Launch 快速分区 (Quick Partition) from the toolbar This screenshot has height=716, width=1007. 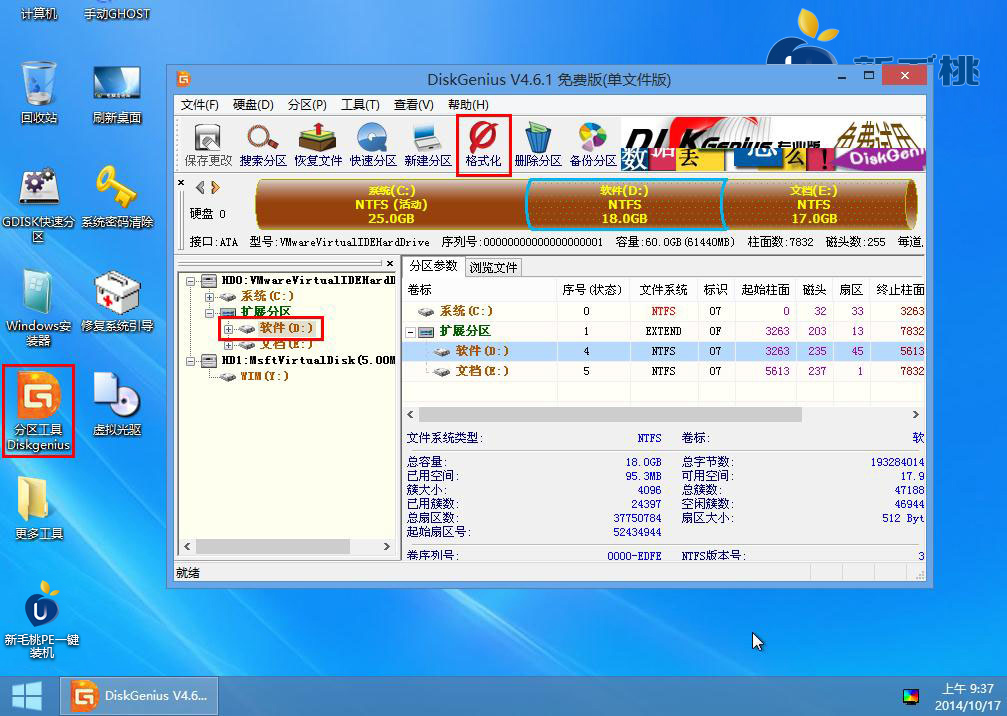point(372,143)
